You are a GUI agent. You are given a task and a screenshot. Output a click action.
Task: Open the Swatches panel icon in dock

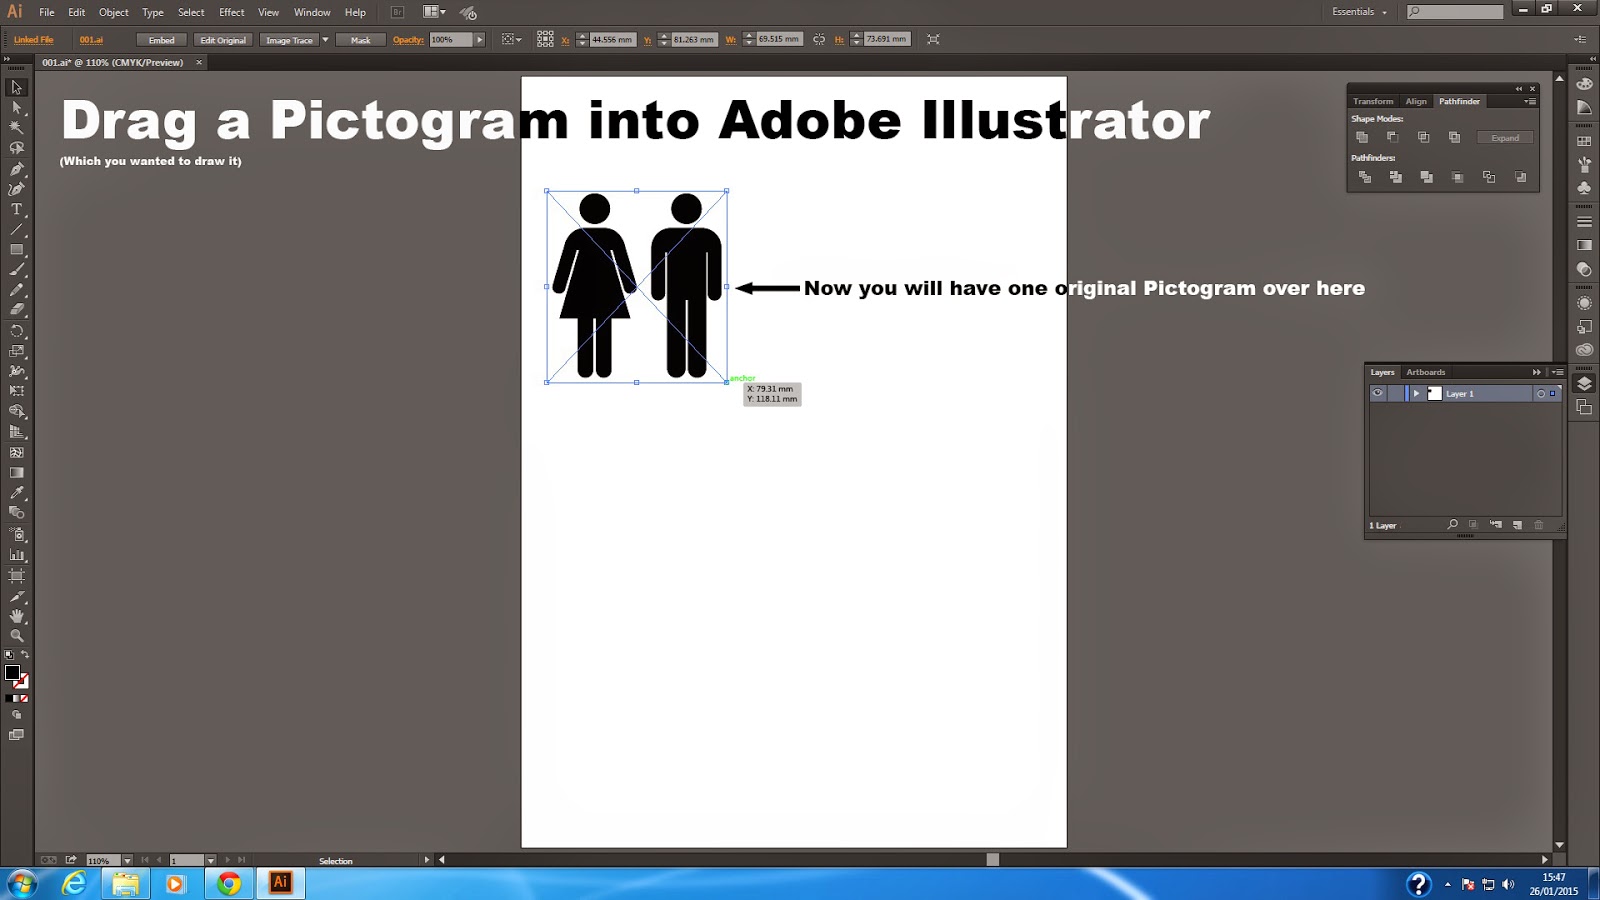click(1584, 141)
